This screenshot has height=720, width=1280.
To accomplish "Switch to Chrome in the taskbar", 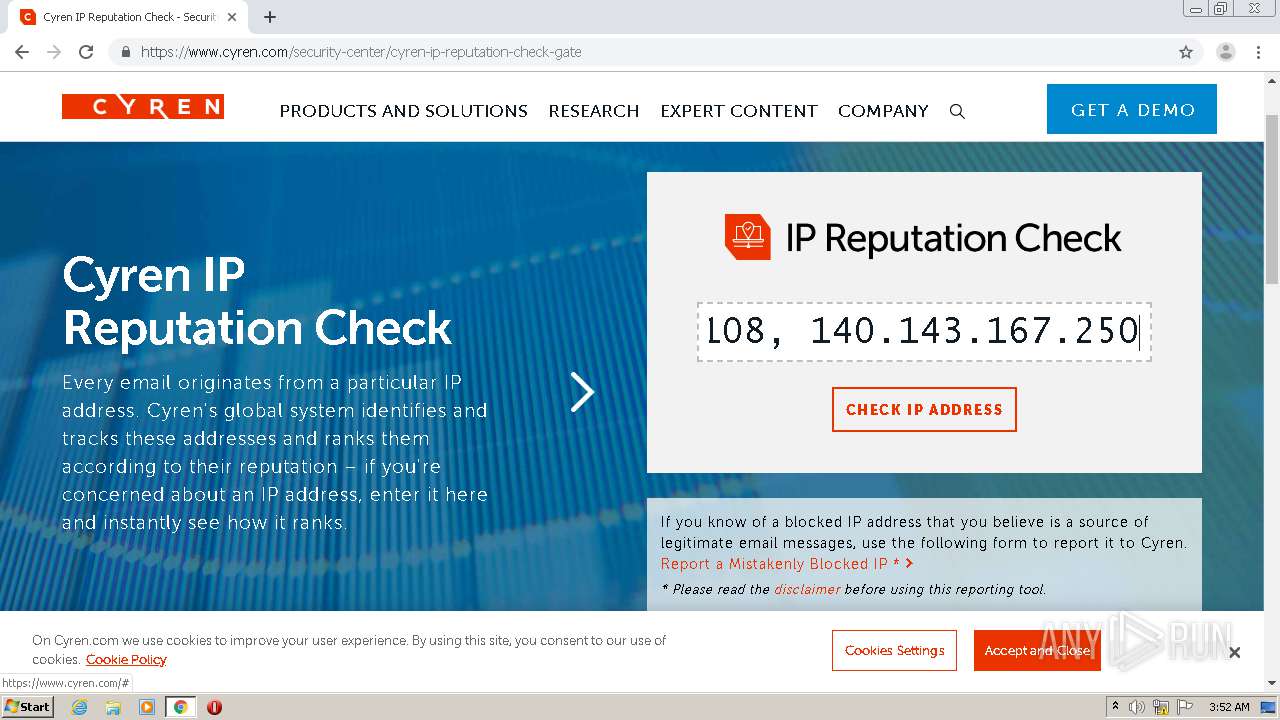I will point(180,707).
